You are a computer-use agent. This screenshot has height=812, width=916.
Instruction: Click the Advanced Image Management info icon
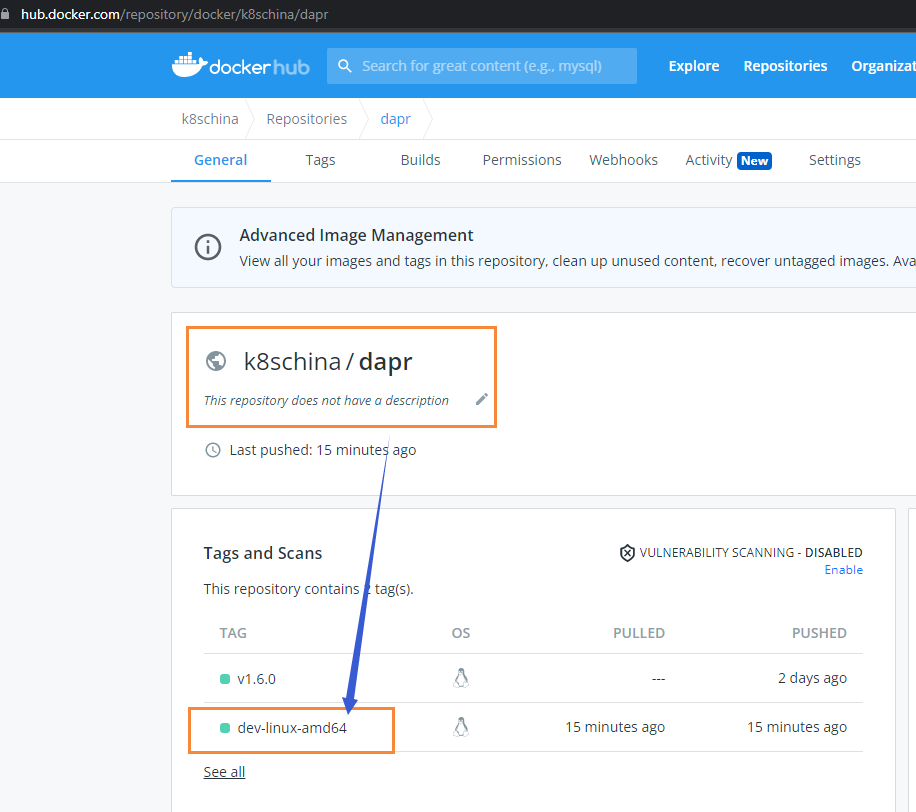click(x=207, y=247)
